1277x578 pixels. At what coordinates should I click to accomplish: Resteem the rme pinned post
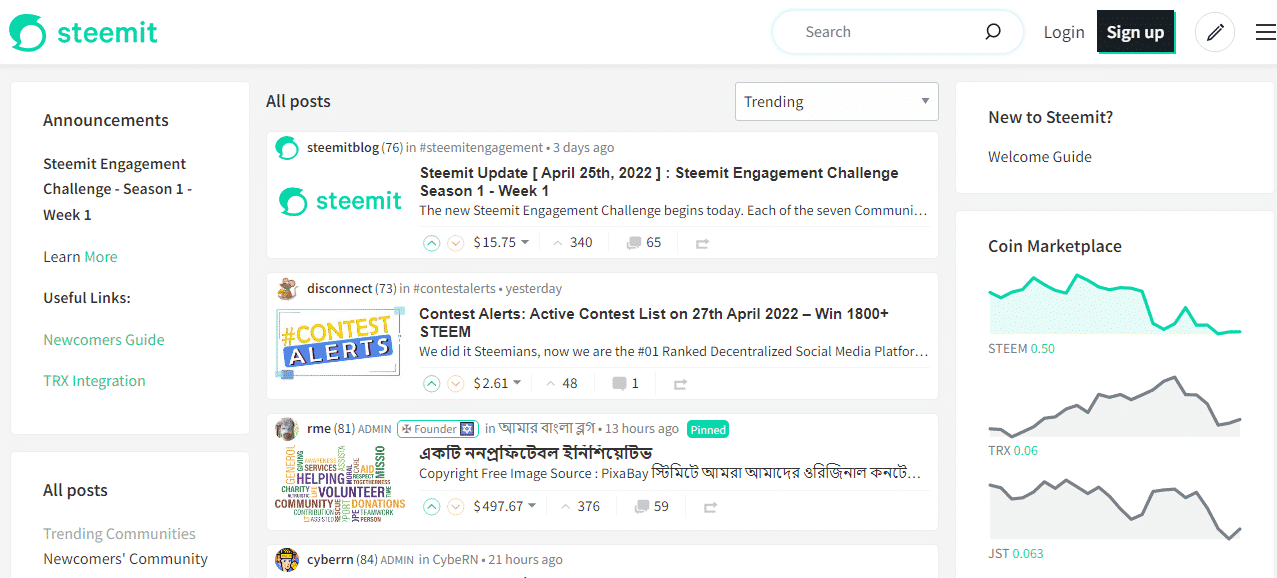coord(710,507)
